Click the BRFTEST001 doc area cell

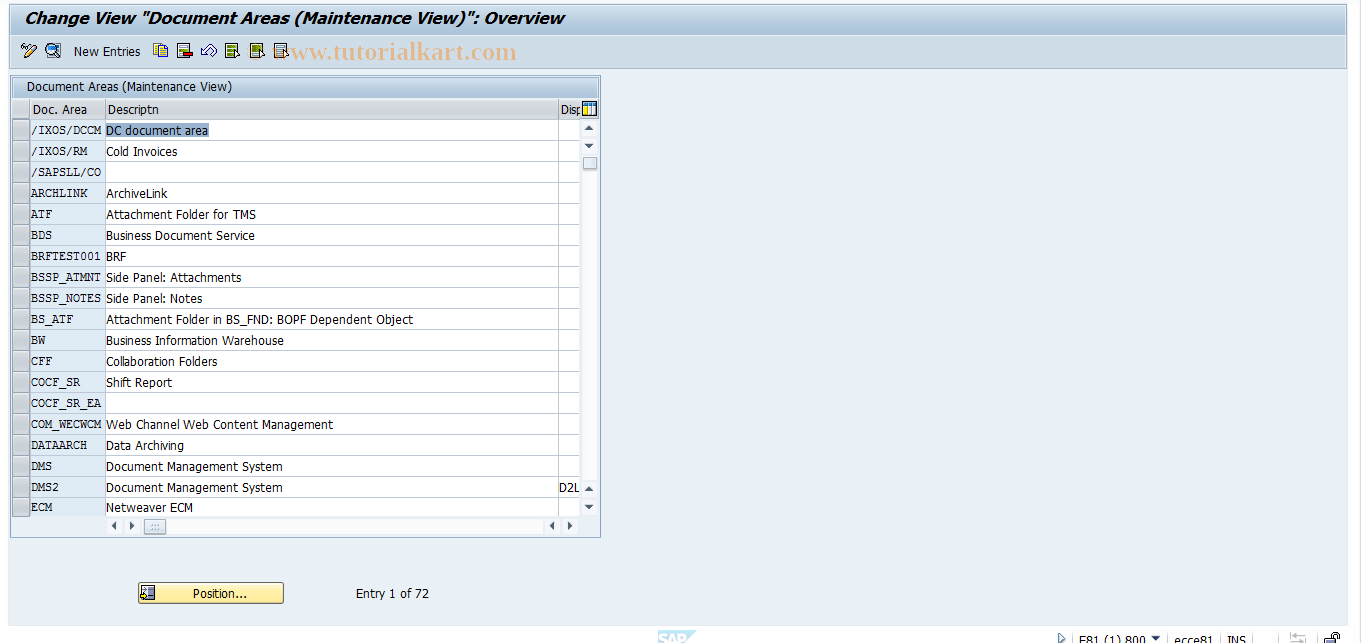click(67, 256)
